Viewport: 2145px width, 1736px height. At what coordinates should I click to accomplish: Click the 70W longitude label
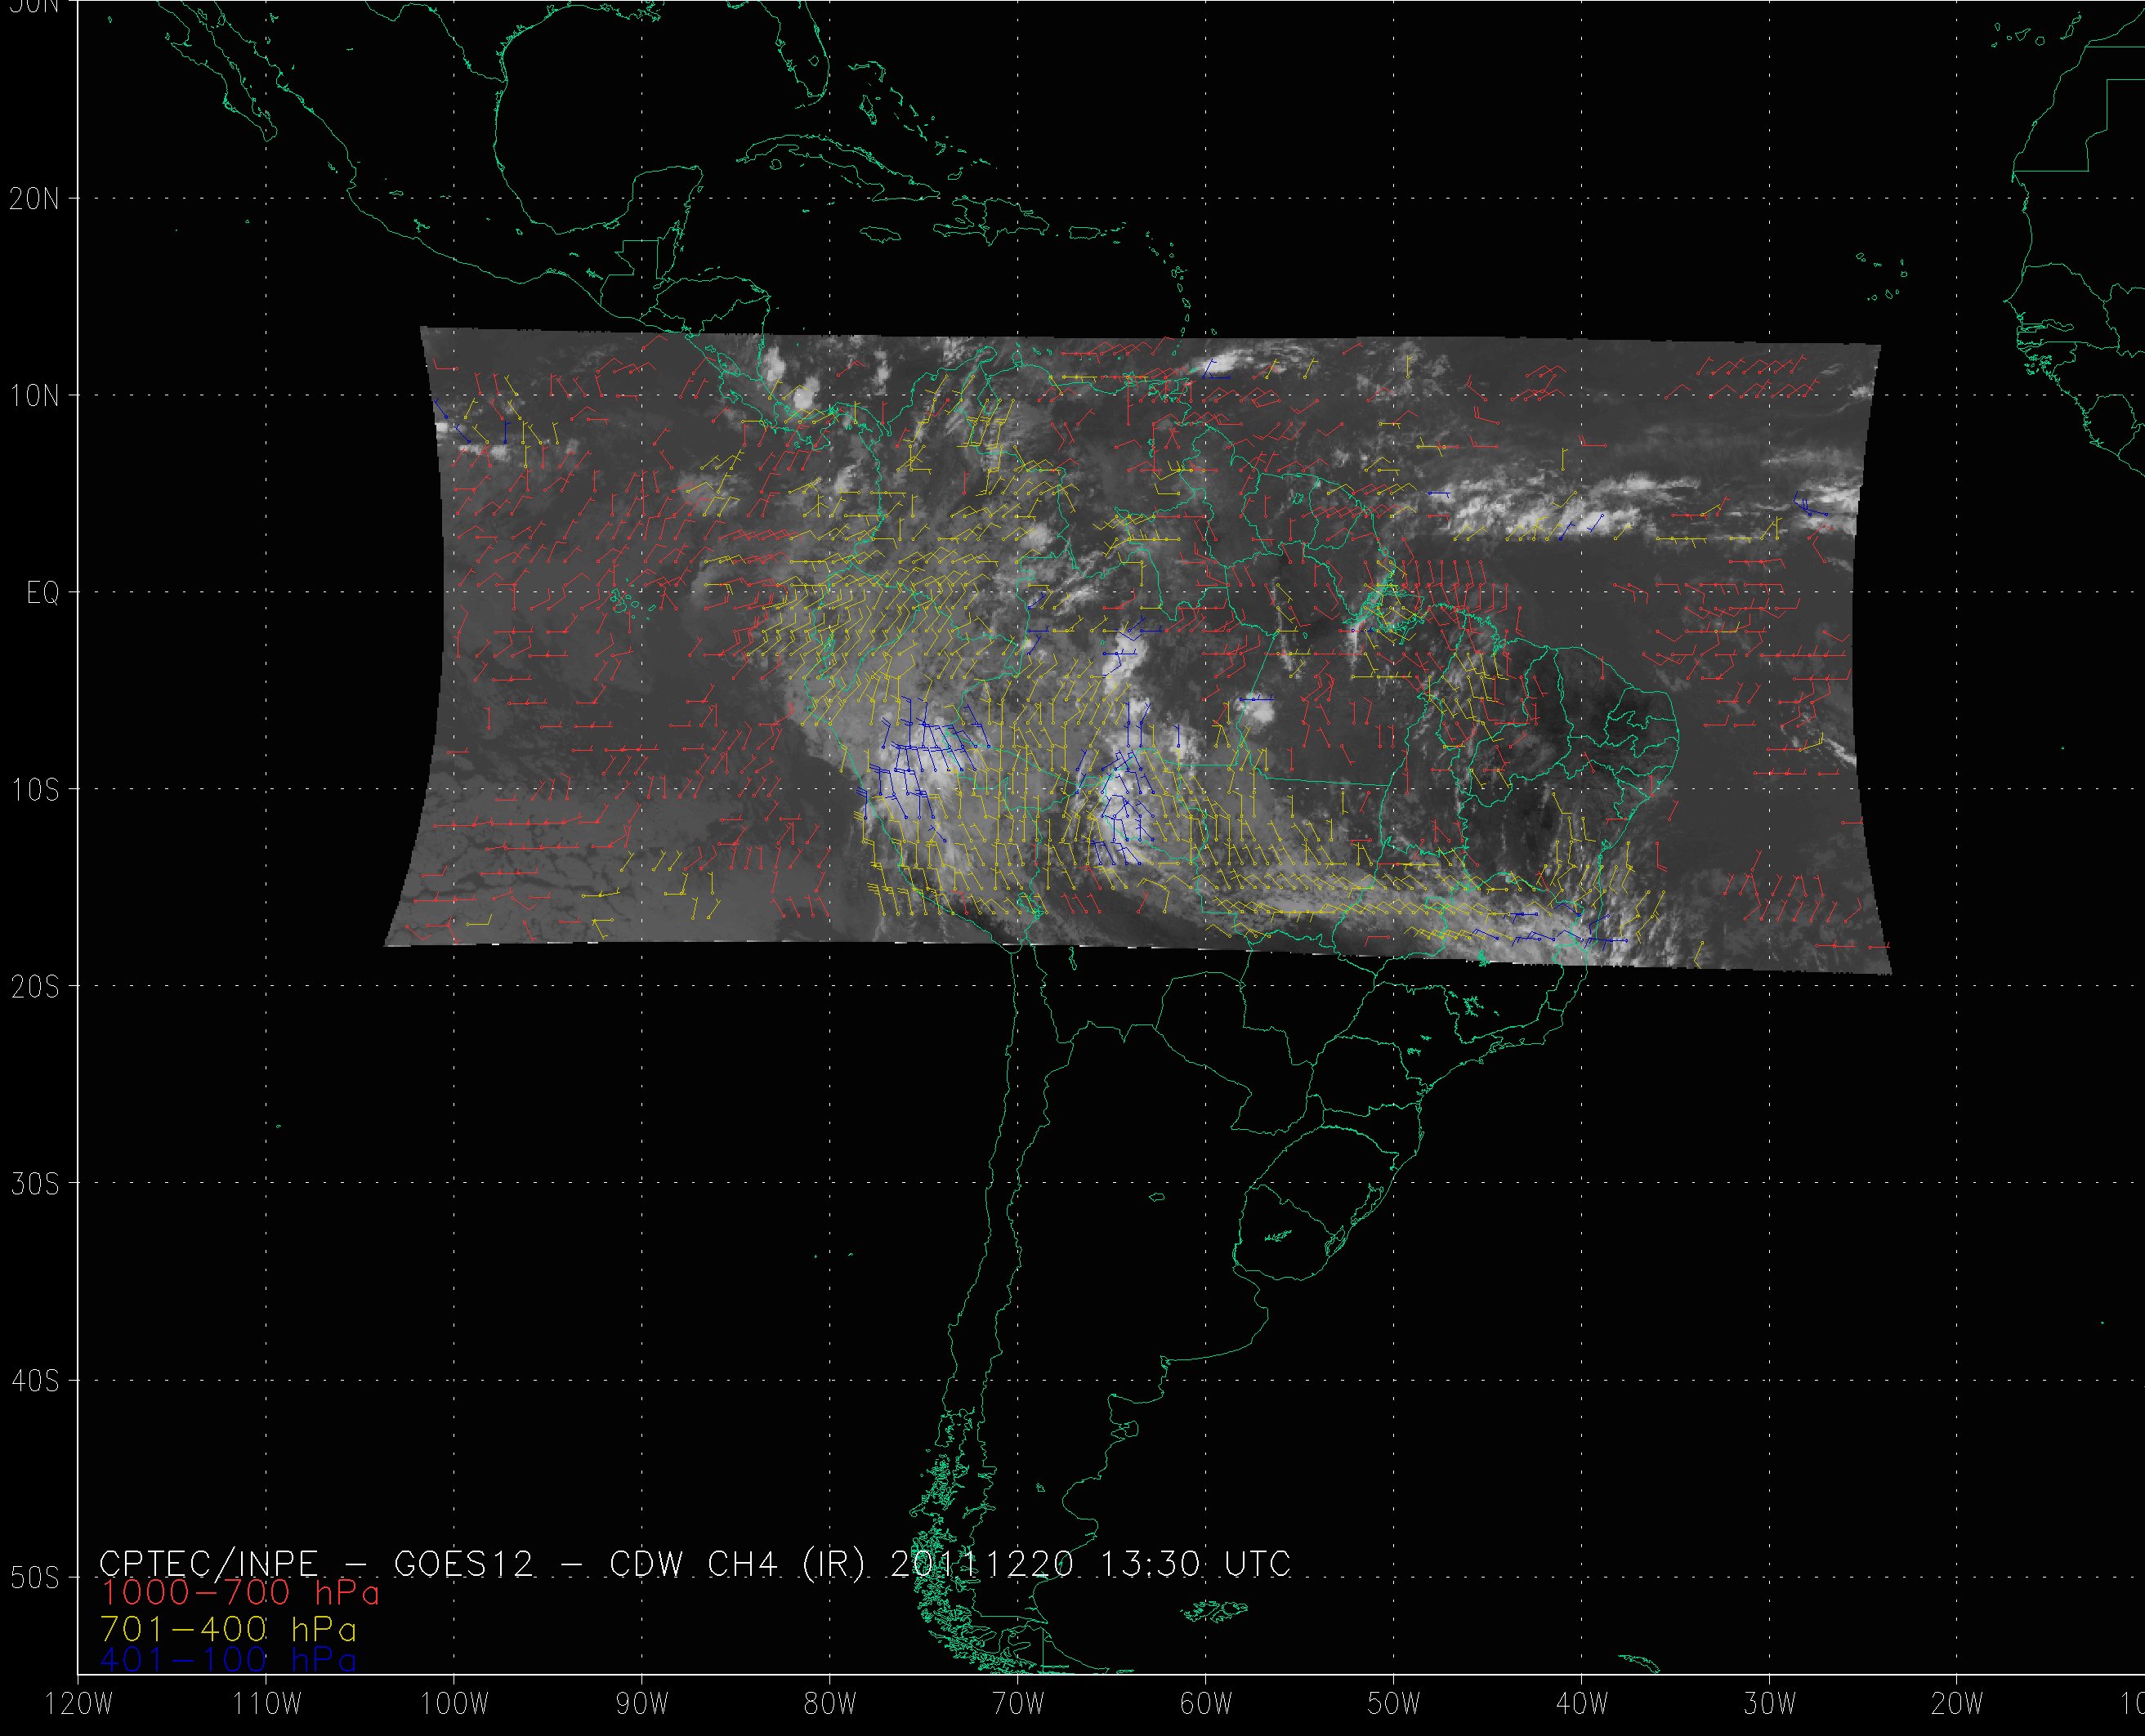(1017, 1705)
